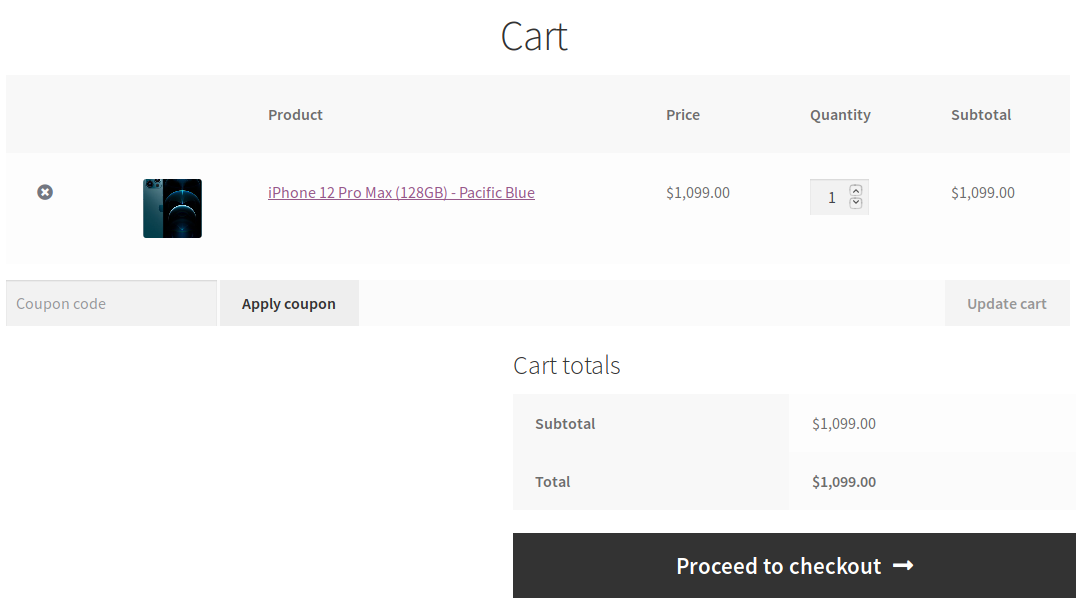Screen dimensions: 1080x608
Task: Select the Quantity column header
Action: click(x=840, y=115)
